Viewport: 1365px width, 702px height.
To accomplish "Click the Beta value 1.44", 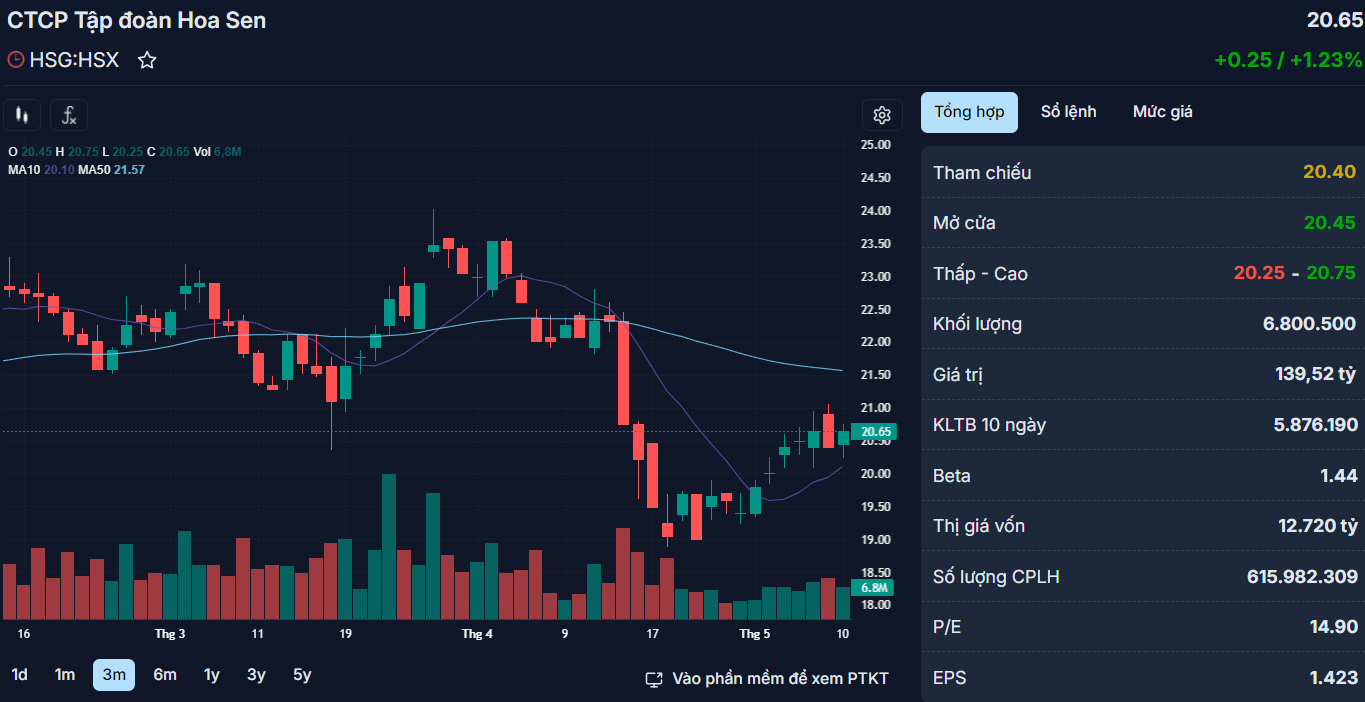I will pos(1339,476).
